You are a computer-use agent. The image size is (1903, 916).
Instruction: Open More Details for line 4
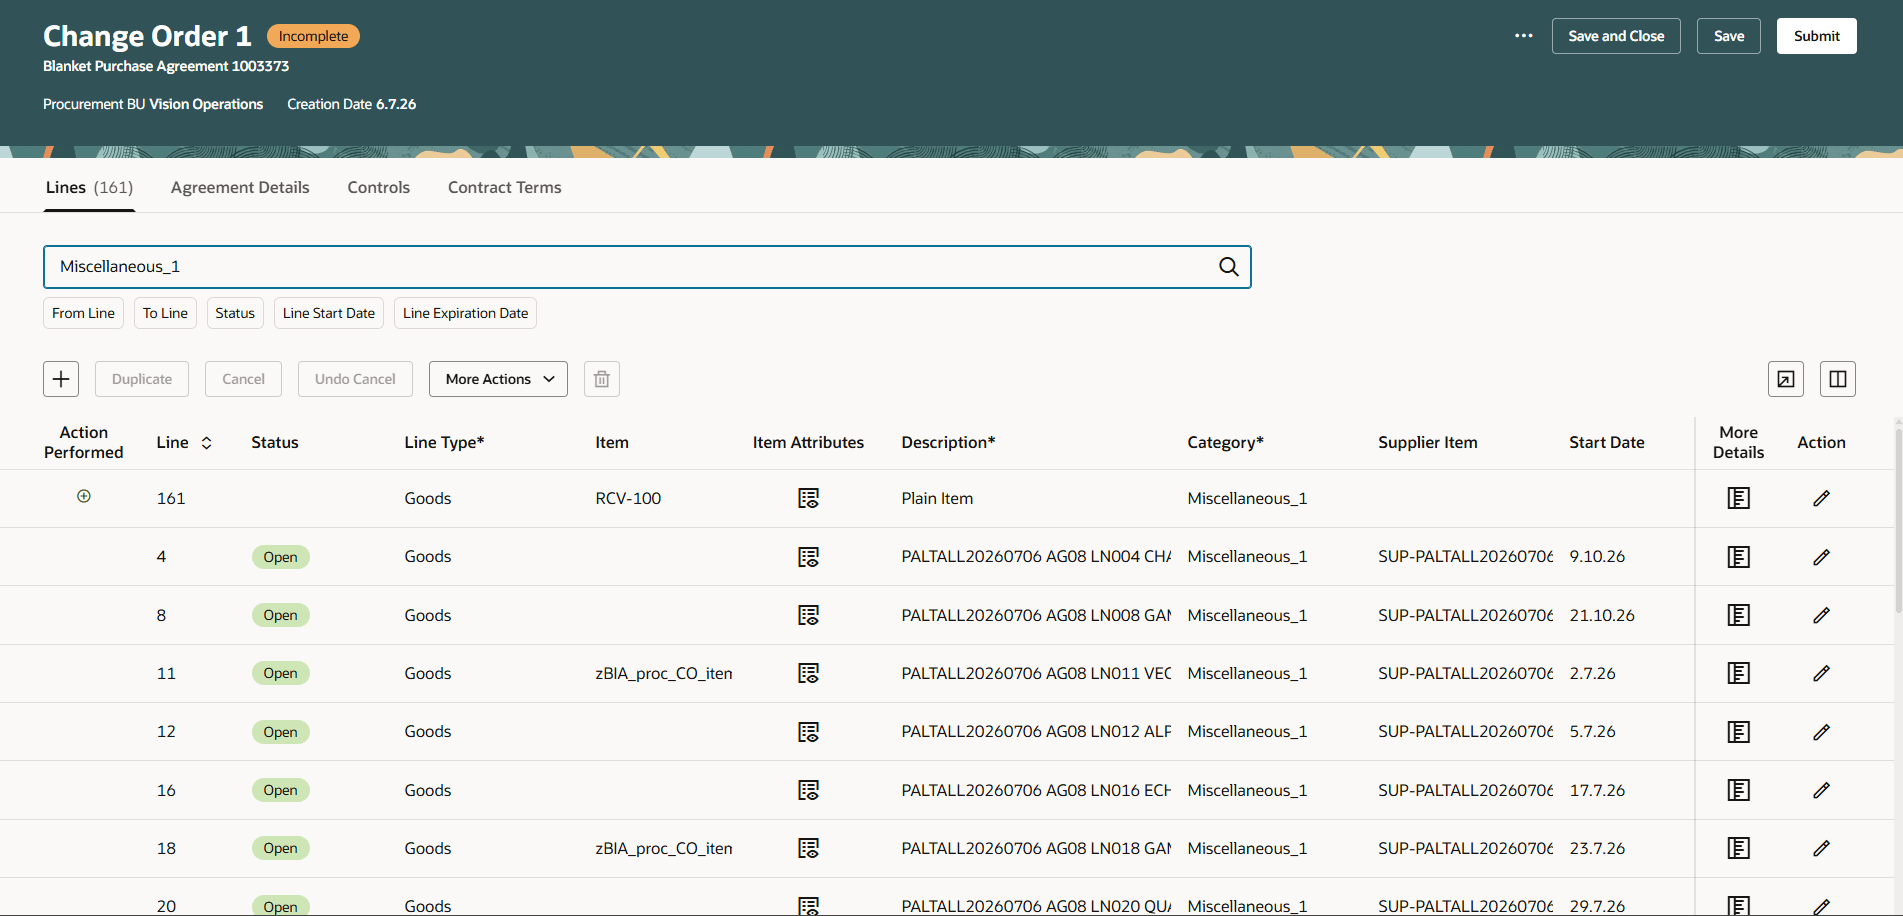coord(1739,557)
